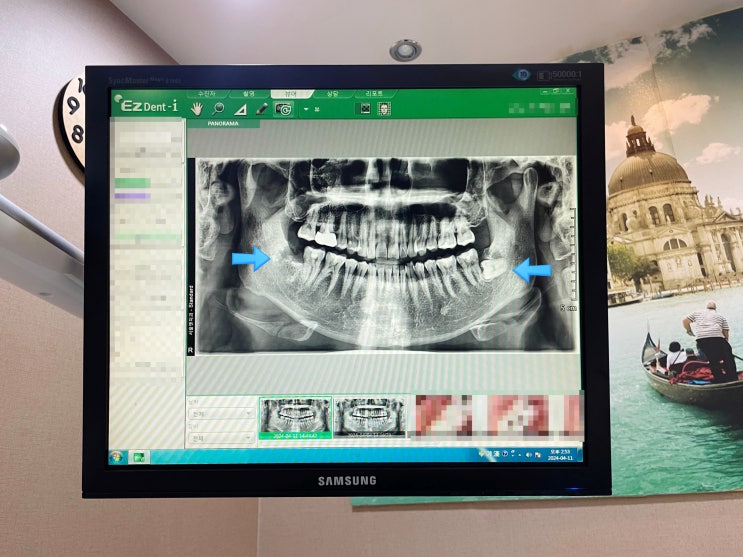The width and height of the screenshot is (743, 557).
Task: Switch to the 촬영 tab
Action: tap(248, 94)
